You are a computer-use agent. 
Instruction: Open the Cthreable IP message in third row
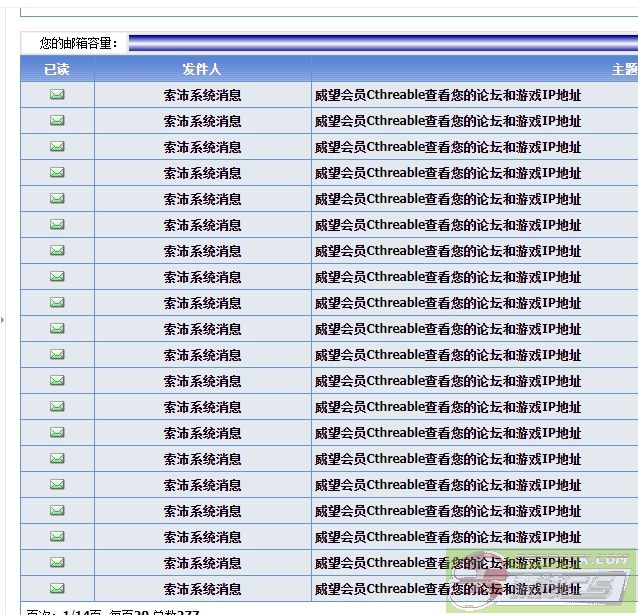pyautogui.click(x=448, y=147)
